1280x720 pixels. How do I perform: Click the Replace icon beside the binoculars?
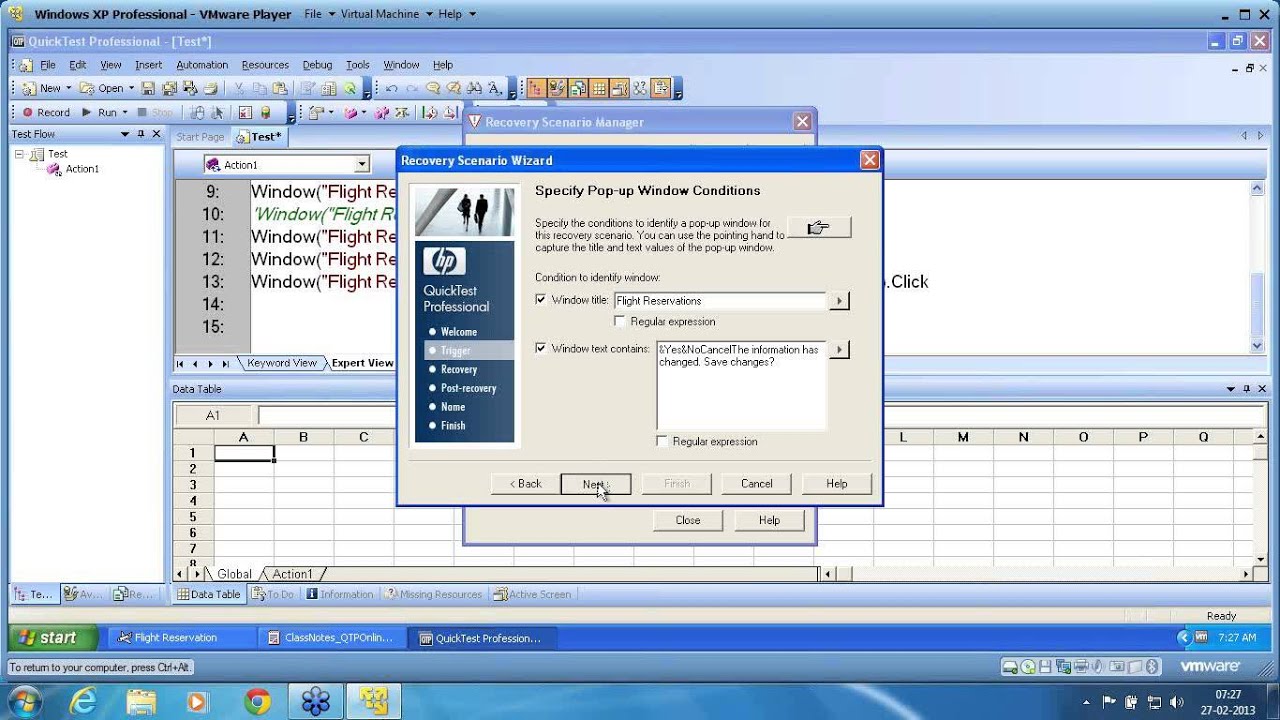[x=494, y=88]
